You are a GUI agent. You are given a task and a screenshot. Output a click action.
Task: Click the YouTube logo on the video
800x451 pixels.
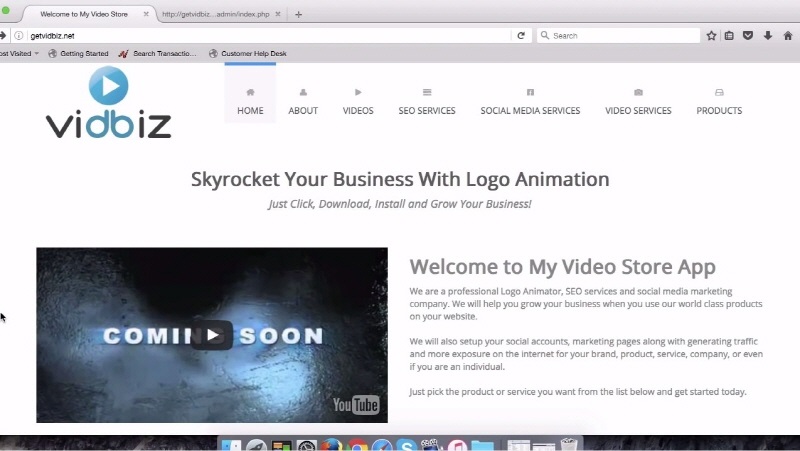[x=356, y=405]
